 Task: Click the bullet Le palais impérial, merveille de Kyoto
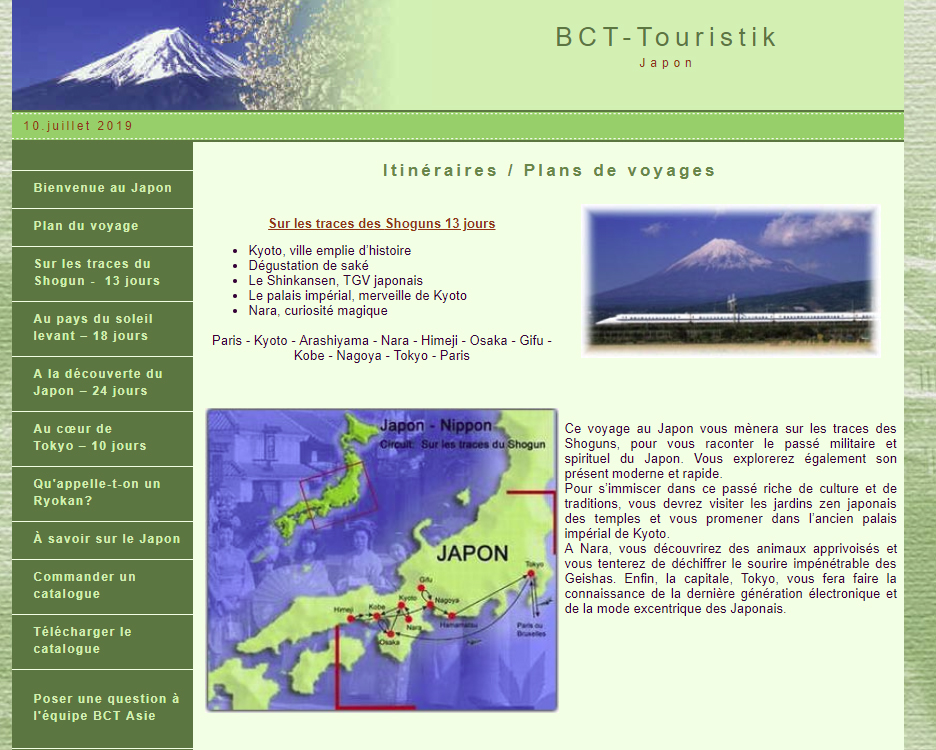(x=358, y=296)
